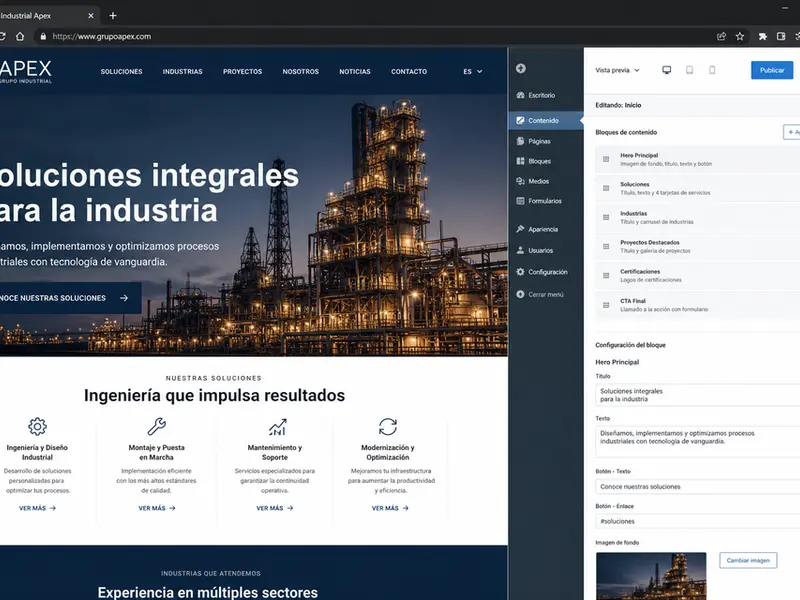
Task: Click Ver más under Mantenimiento y Soporte
Action: coord(274,508)
